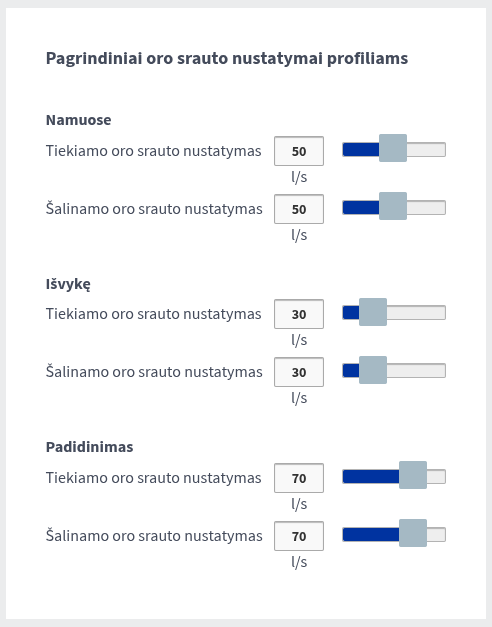Click blue filled track of Padidinimas Tiekiamo slider
Screen dimensions: 492x627
pos(371,477)
